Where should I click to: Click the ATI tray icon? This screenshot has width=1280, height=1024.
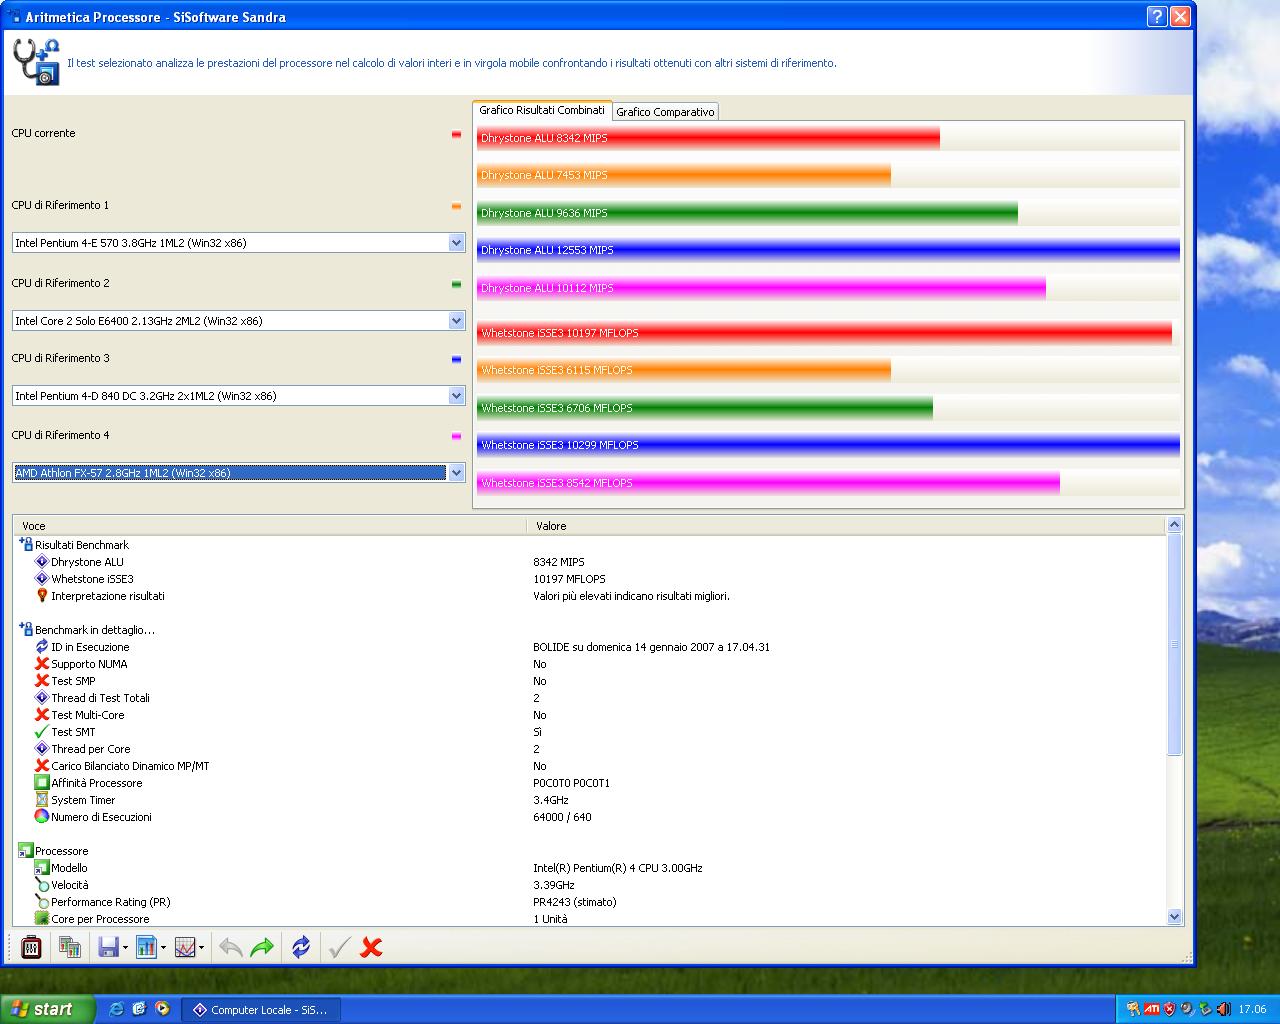tap(1151, 1009)
